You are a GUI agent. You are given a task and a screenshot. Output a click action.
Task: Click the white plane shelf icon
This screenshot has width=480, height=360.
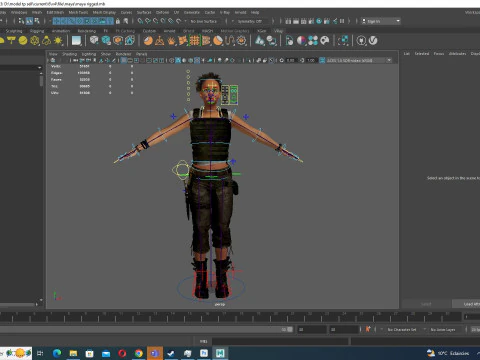pyautogui.click(x=76, y=41)
